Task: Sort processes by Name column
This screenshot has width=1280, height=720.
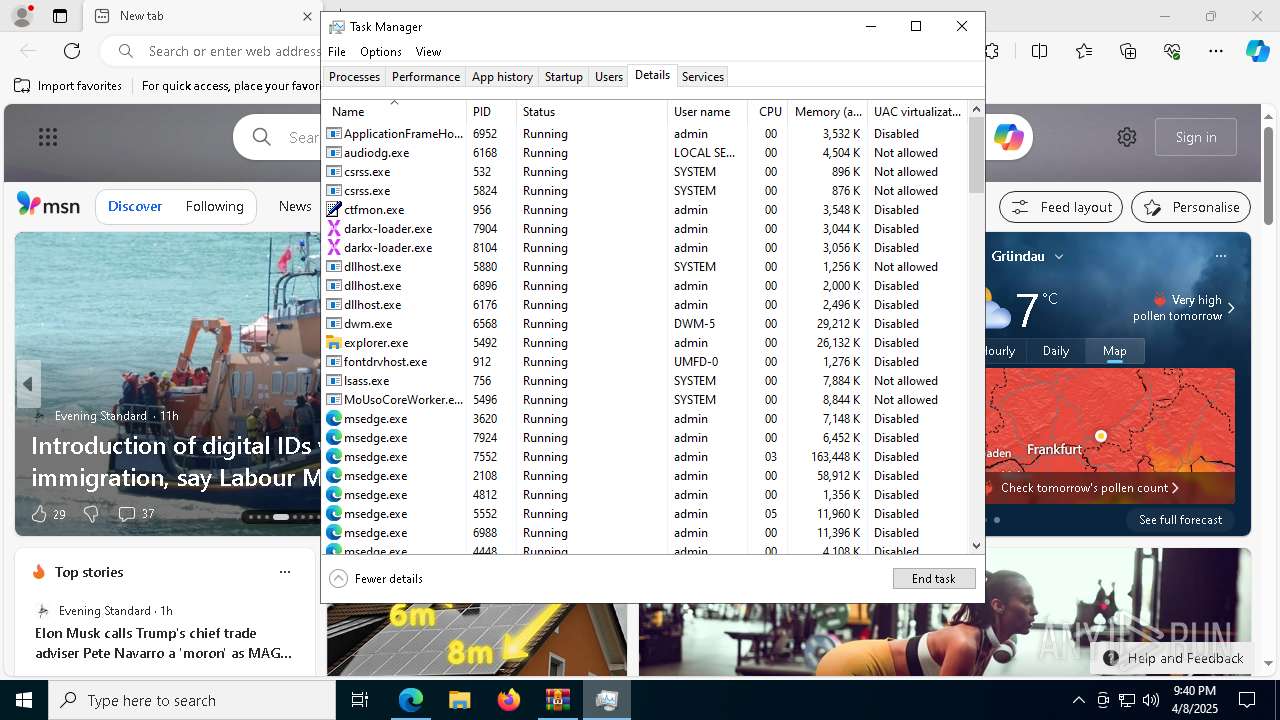Action: point(395,112)
